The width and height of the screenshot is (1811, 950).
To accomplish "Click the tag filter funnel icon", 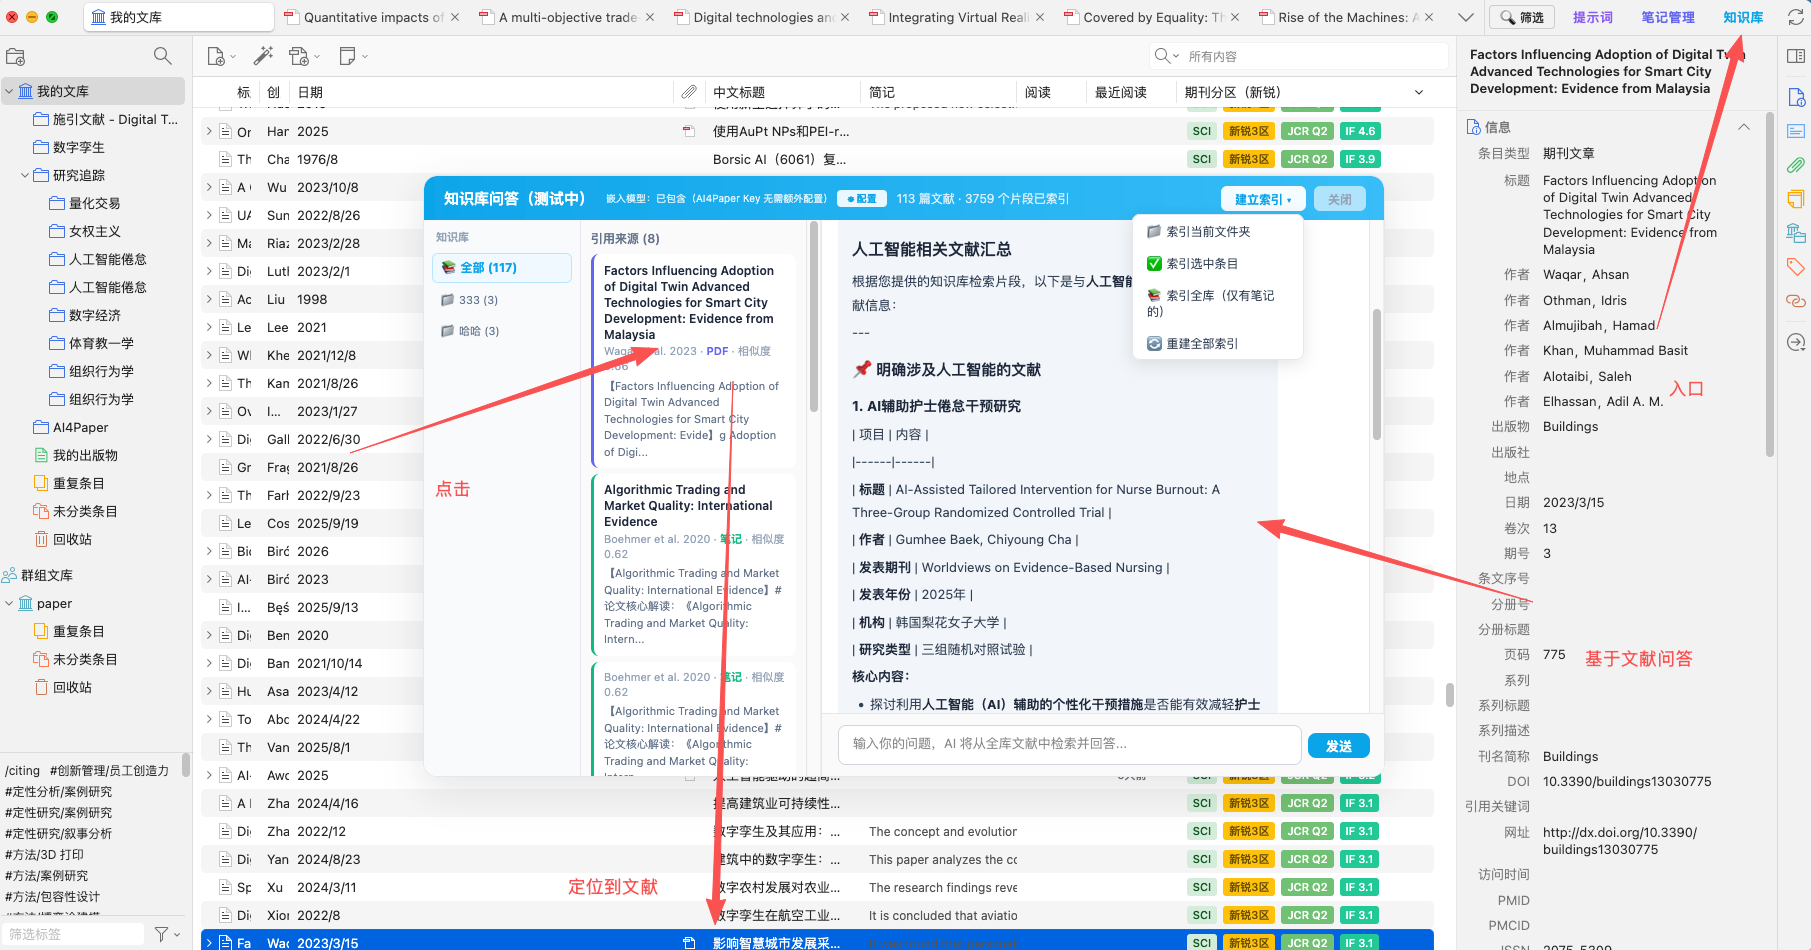I will (x=161, y=934).
